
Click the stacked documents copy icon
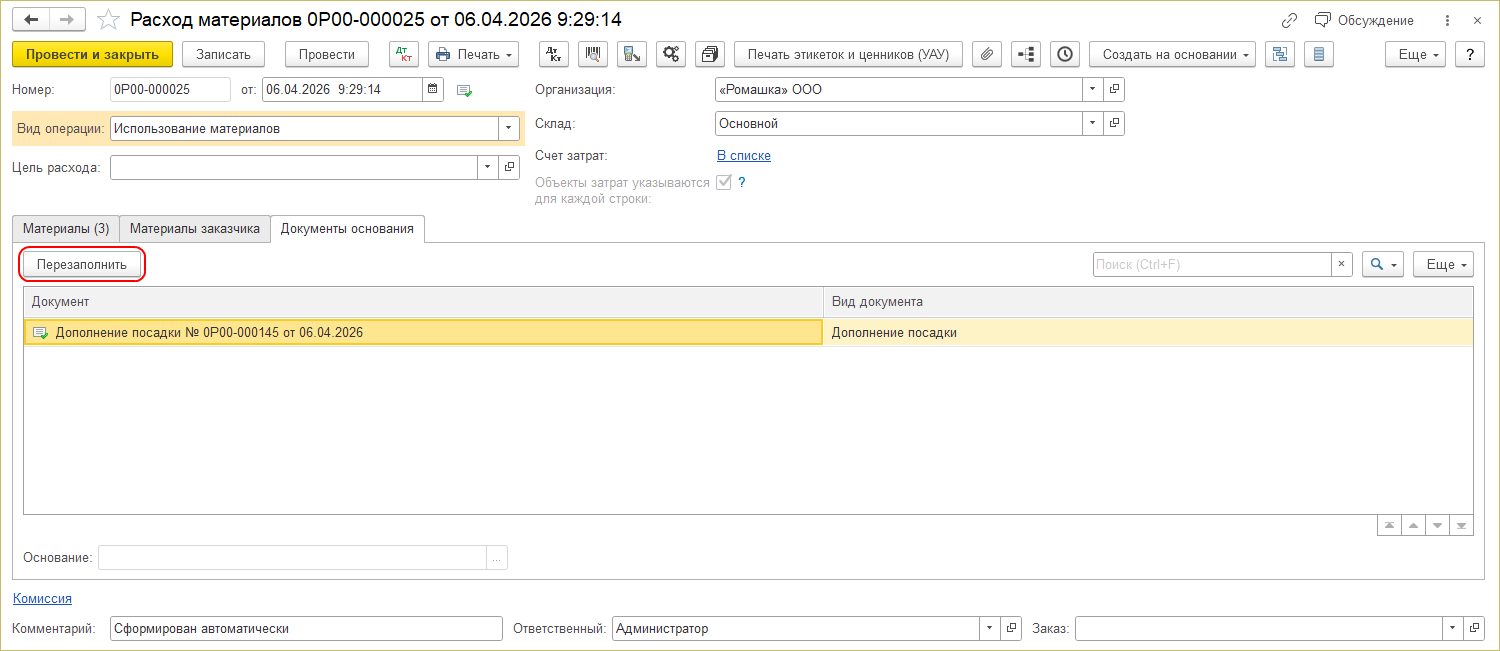click(x=710, y=54)
